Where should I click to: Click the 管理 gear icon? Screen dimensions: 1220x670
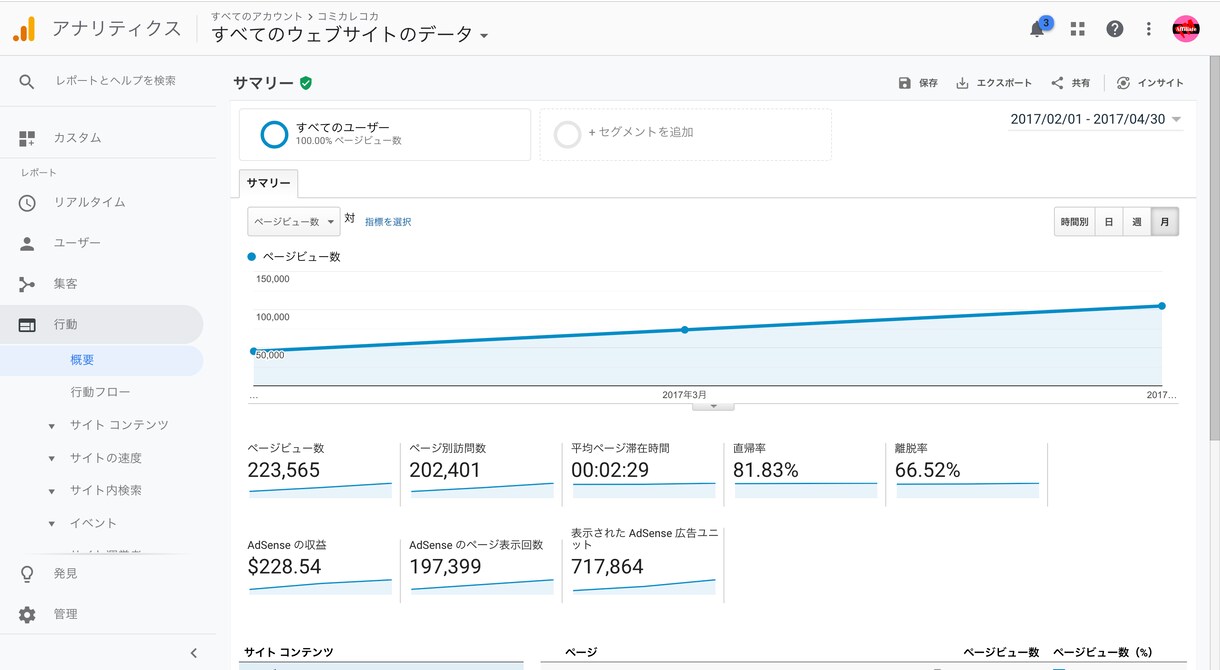coord(27,614)
